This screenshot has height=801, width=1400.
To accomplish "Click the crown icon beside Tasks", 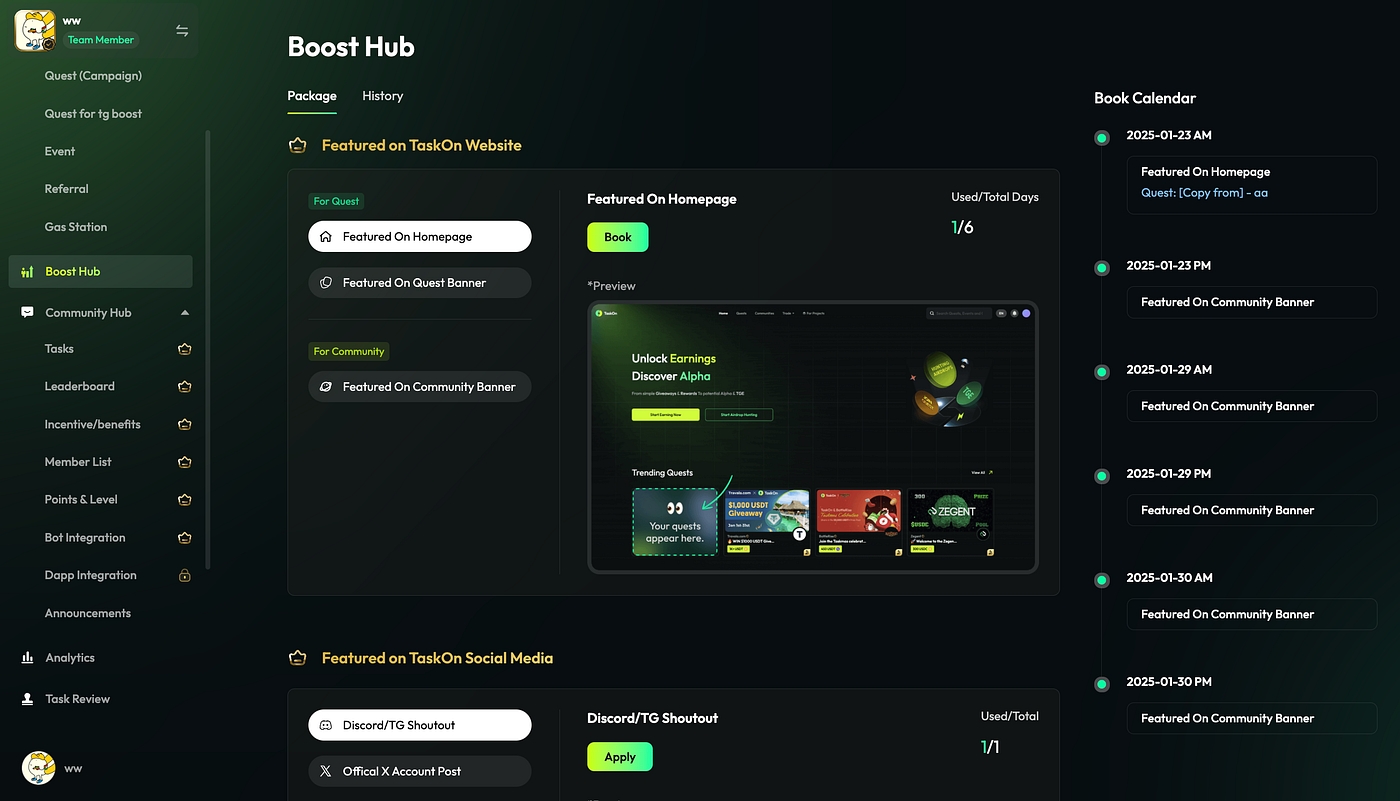I will [184, 349].
